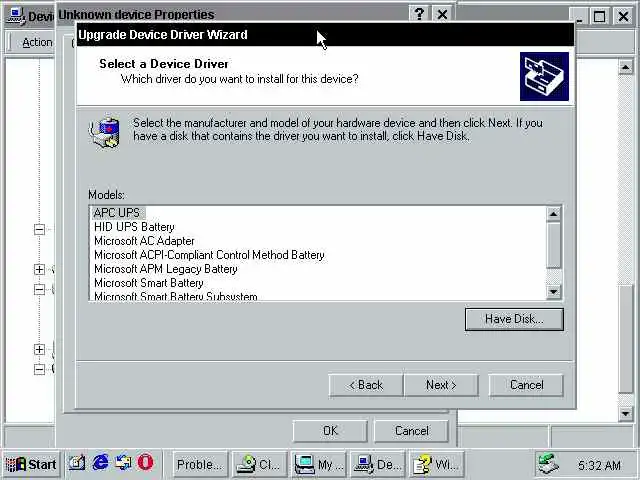Collapse the second minus tree node

[x=39, y=289]
